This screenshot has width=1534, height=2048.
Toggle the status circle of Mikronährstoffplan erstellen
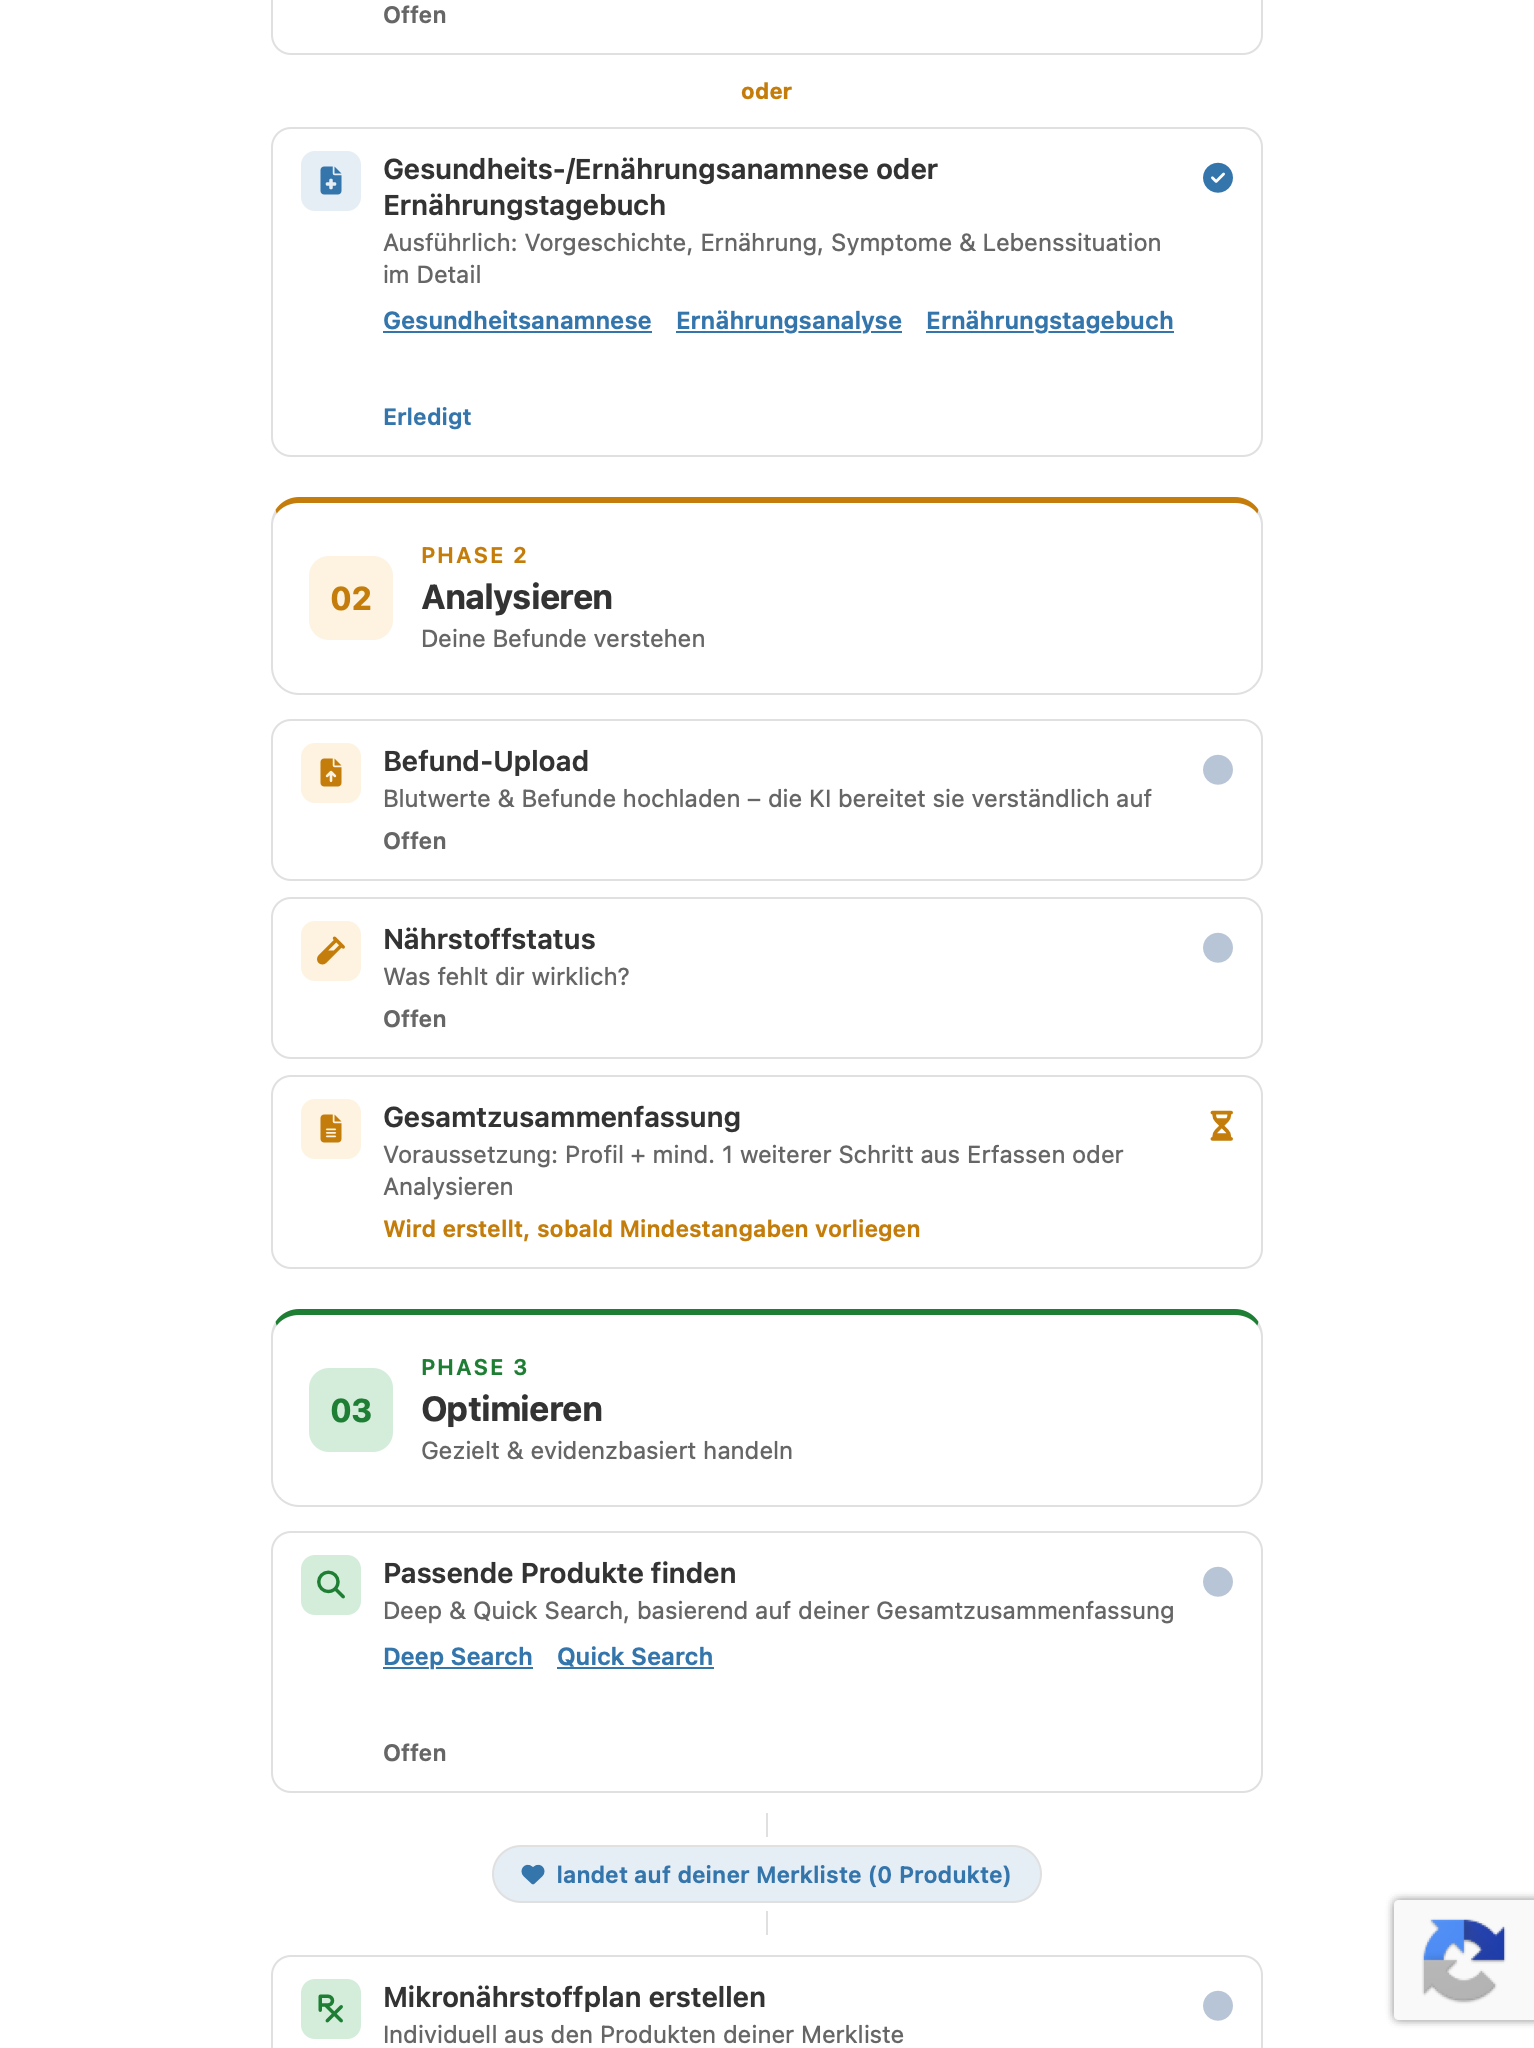pos(1218,2006)
